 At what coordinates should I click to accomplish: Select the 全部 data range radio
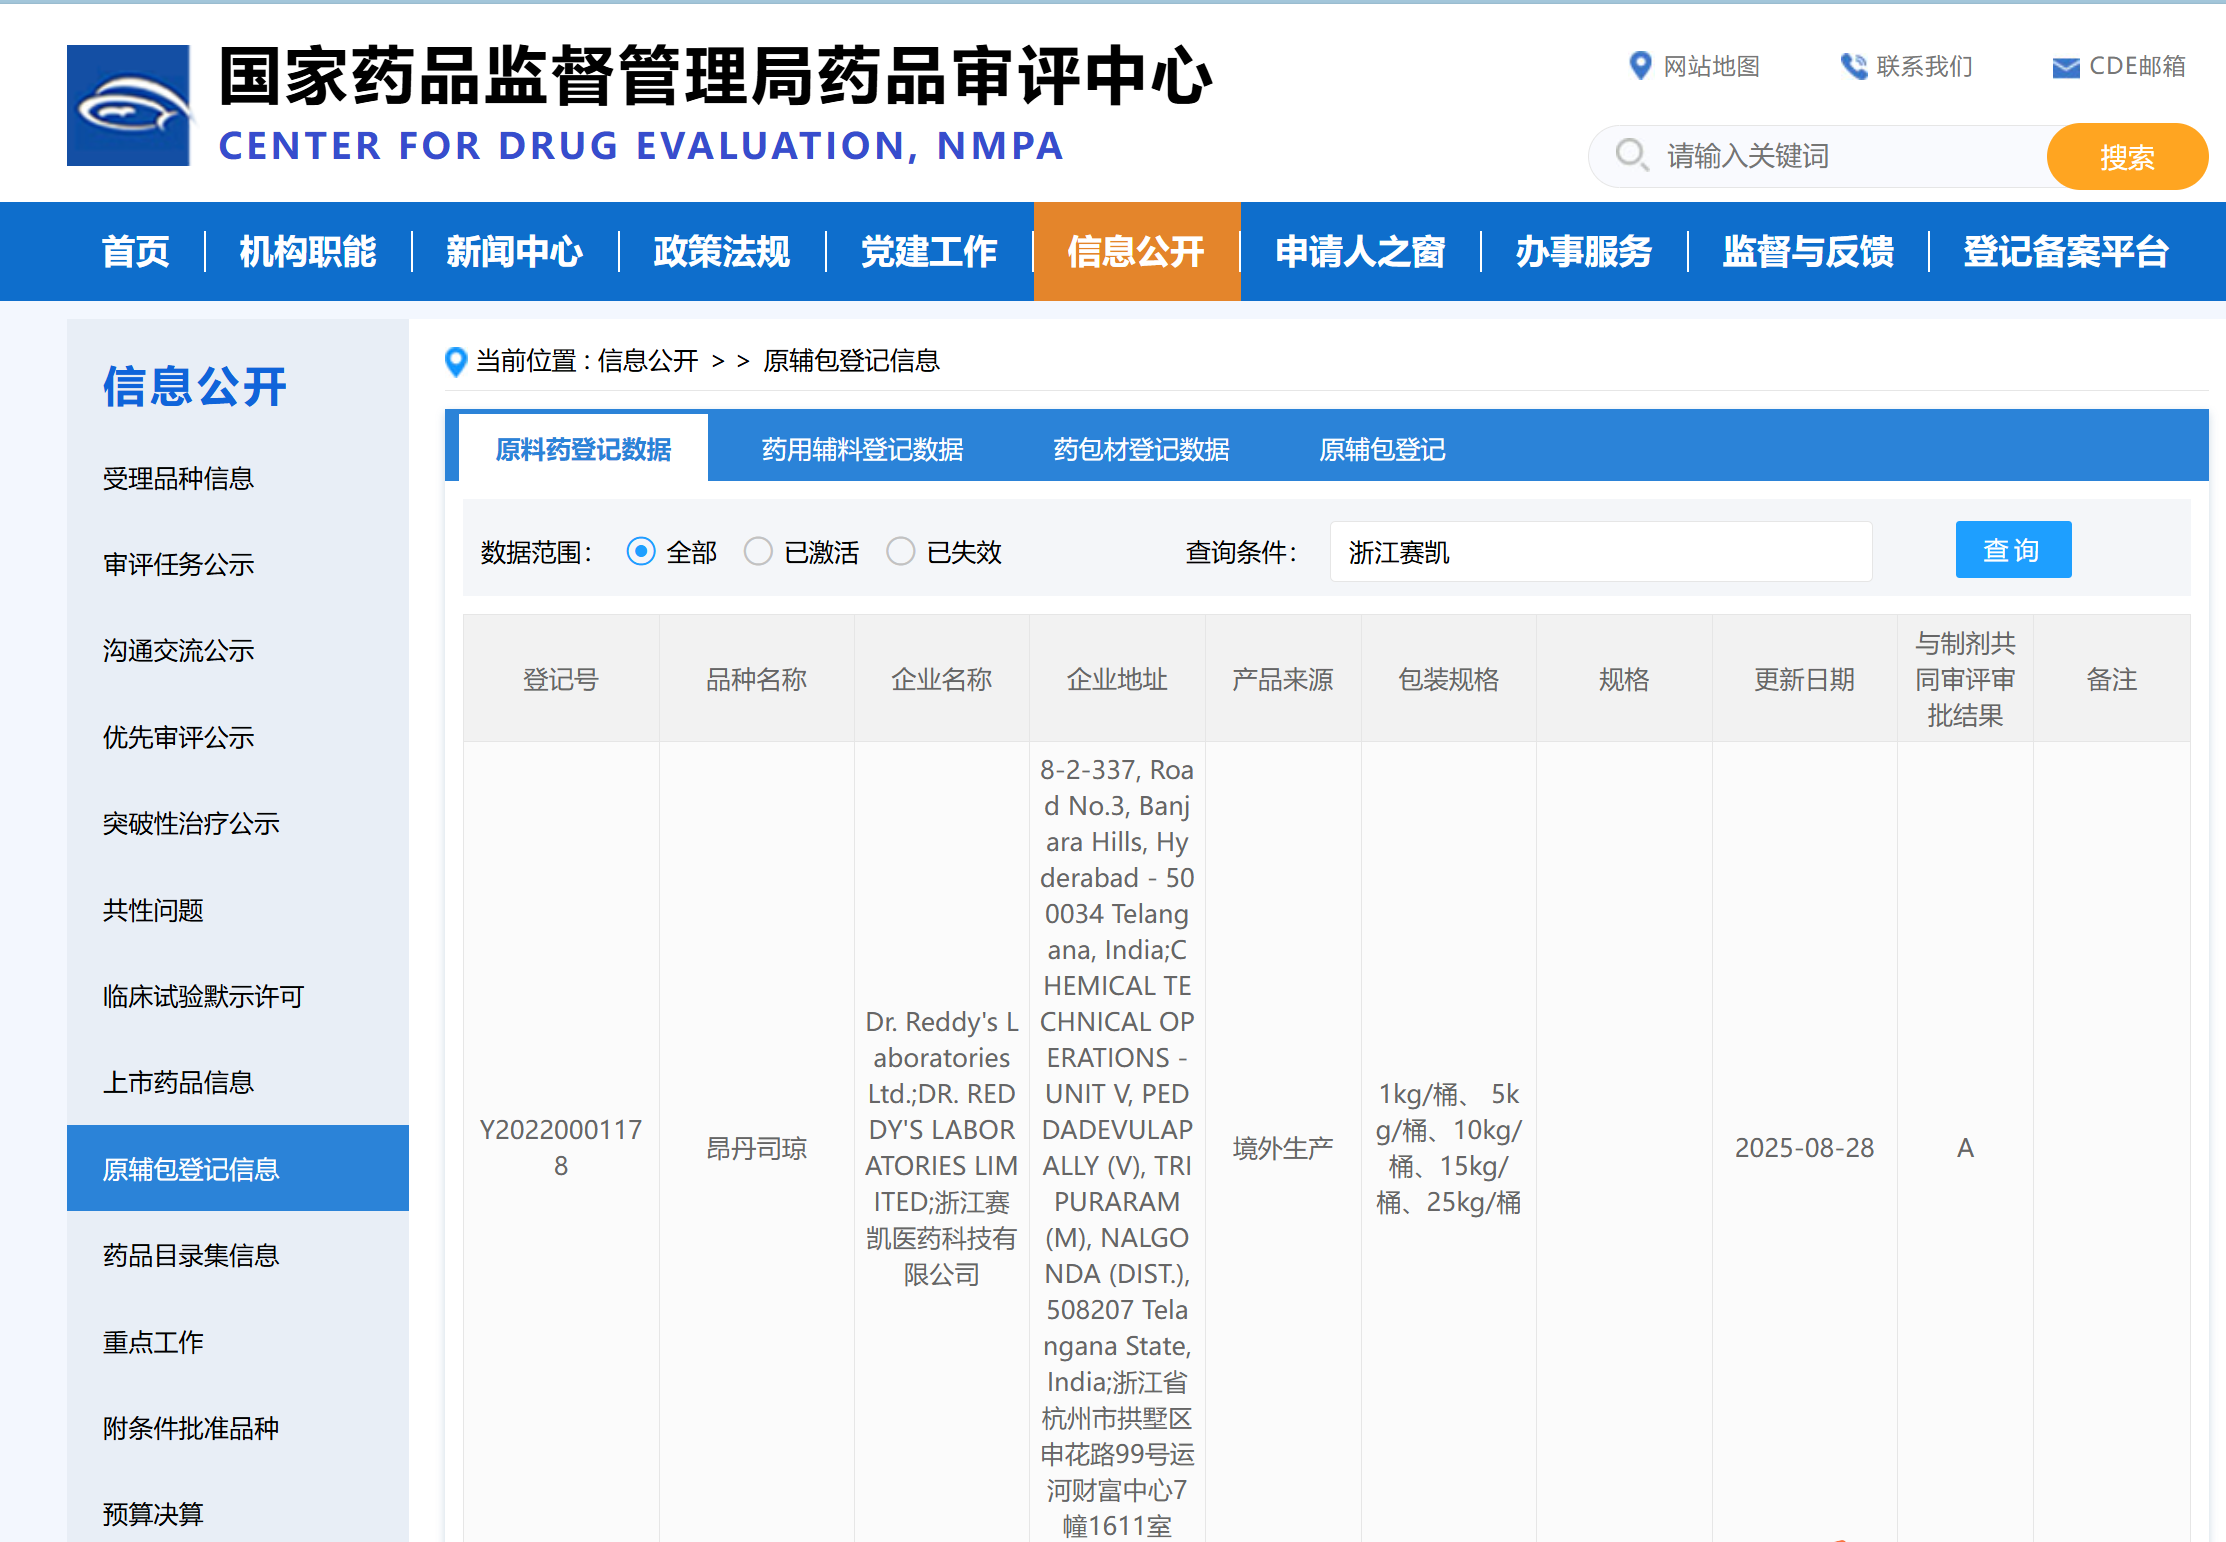point(641,551)
